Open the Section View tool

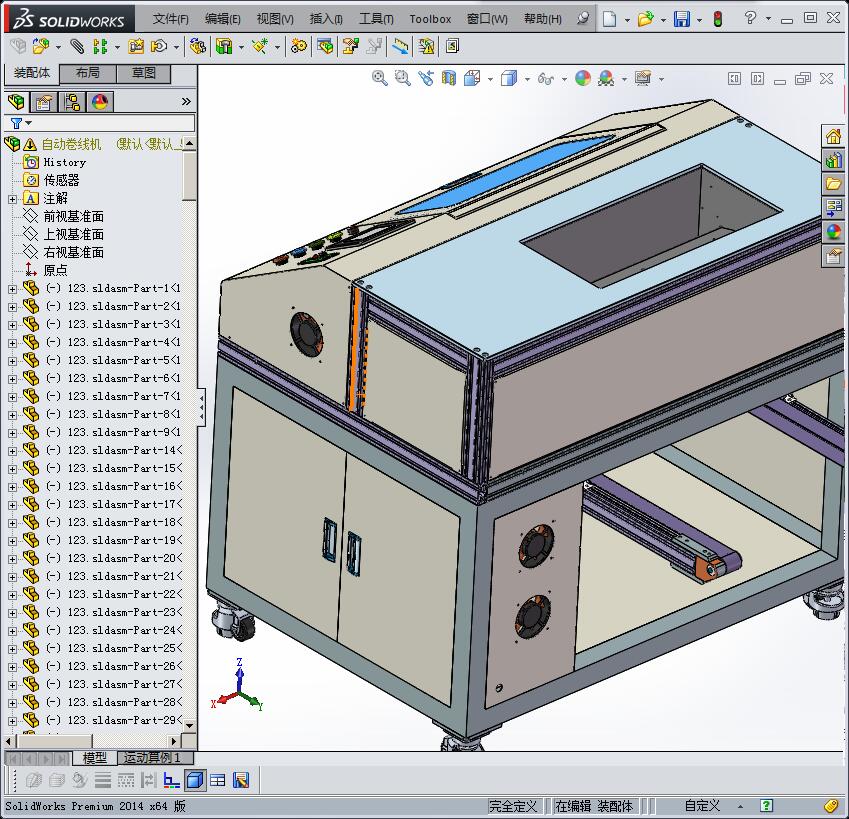447,78
